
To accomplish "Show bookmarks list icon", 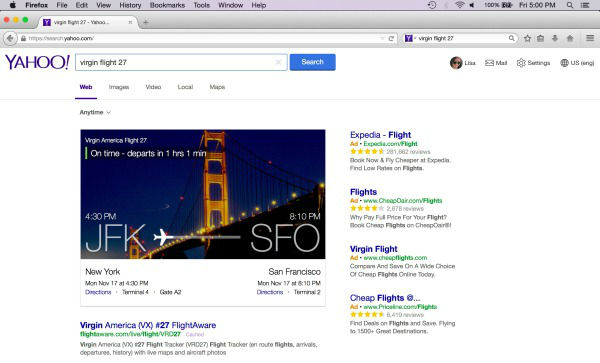I will pyautogui.click(x=540, y=38).
